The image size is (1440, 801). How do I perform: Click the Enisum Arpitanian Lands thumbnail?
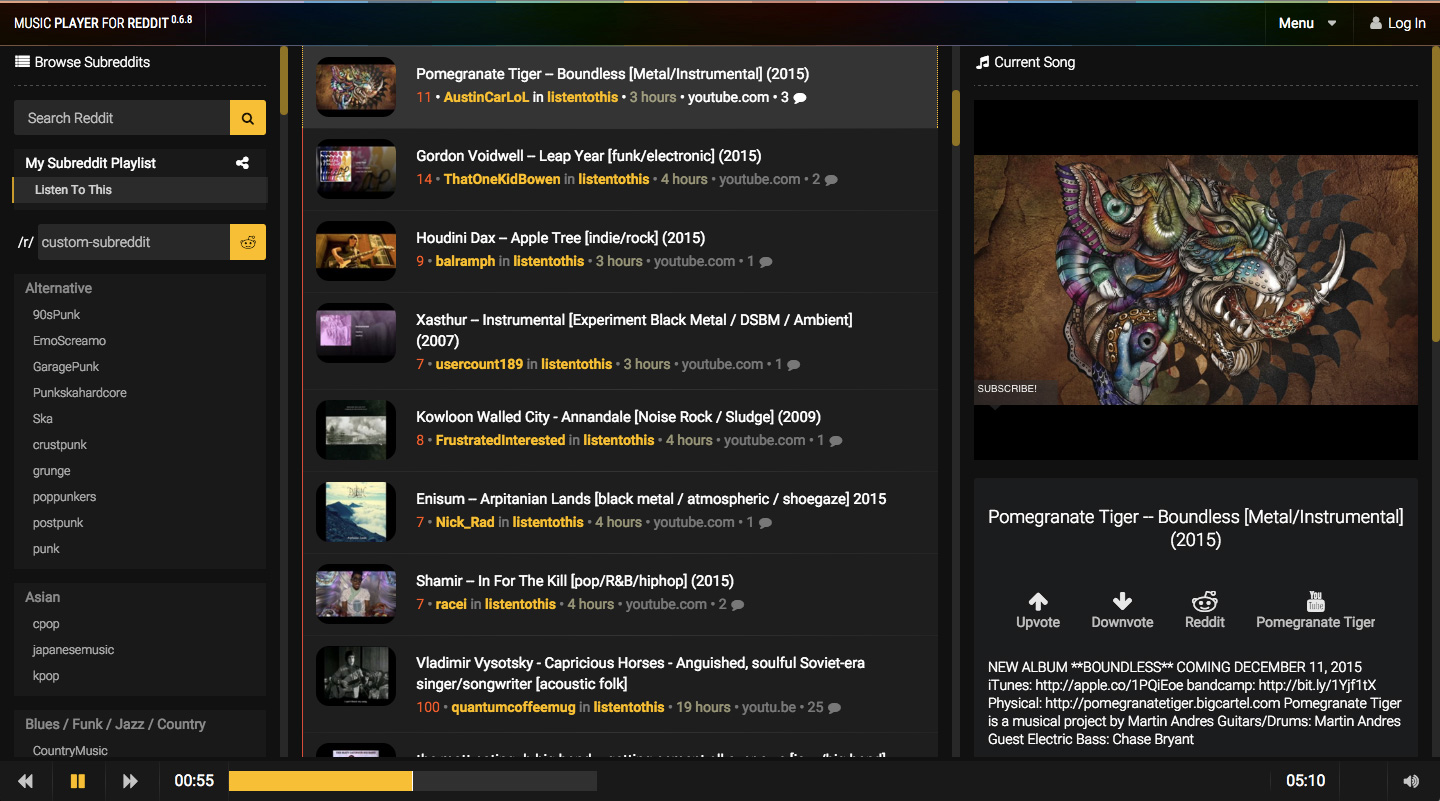[x=356, y=512]
